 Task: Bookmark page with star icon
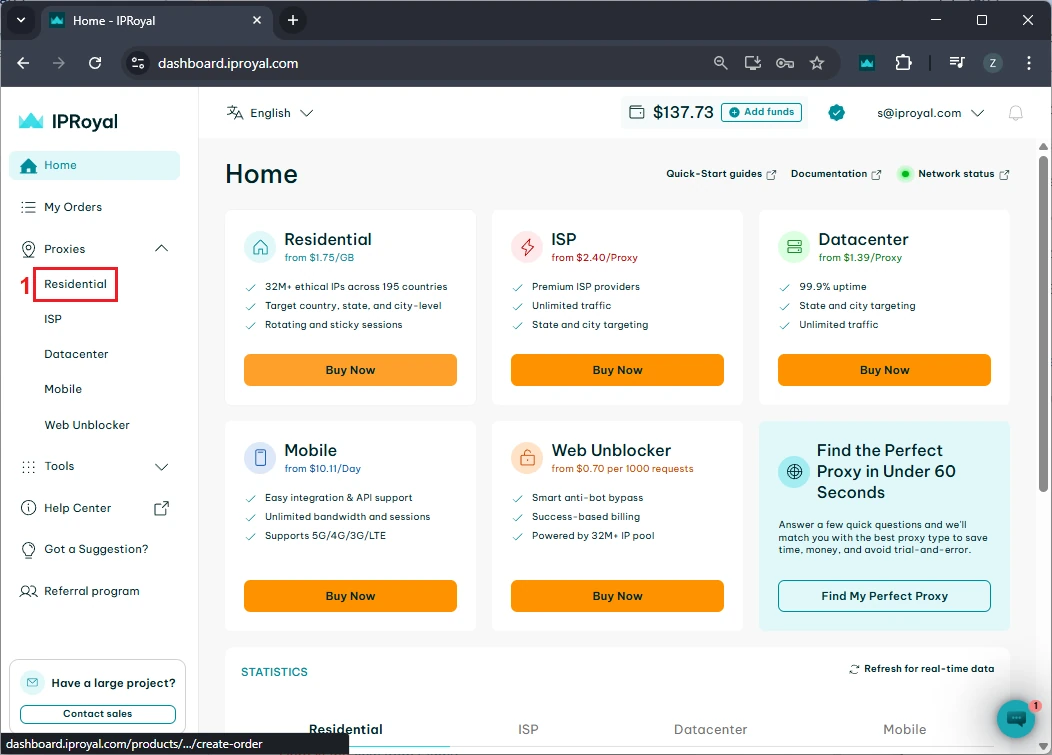pyautogui.click(x=817, y=63)
